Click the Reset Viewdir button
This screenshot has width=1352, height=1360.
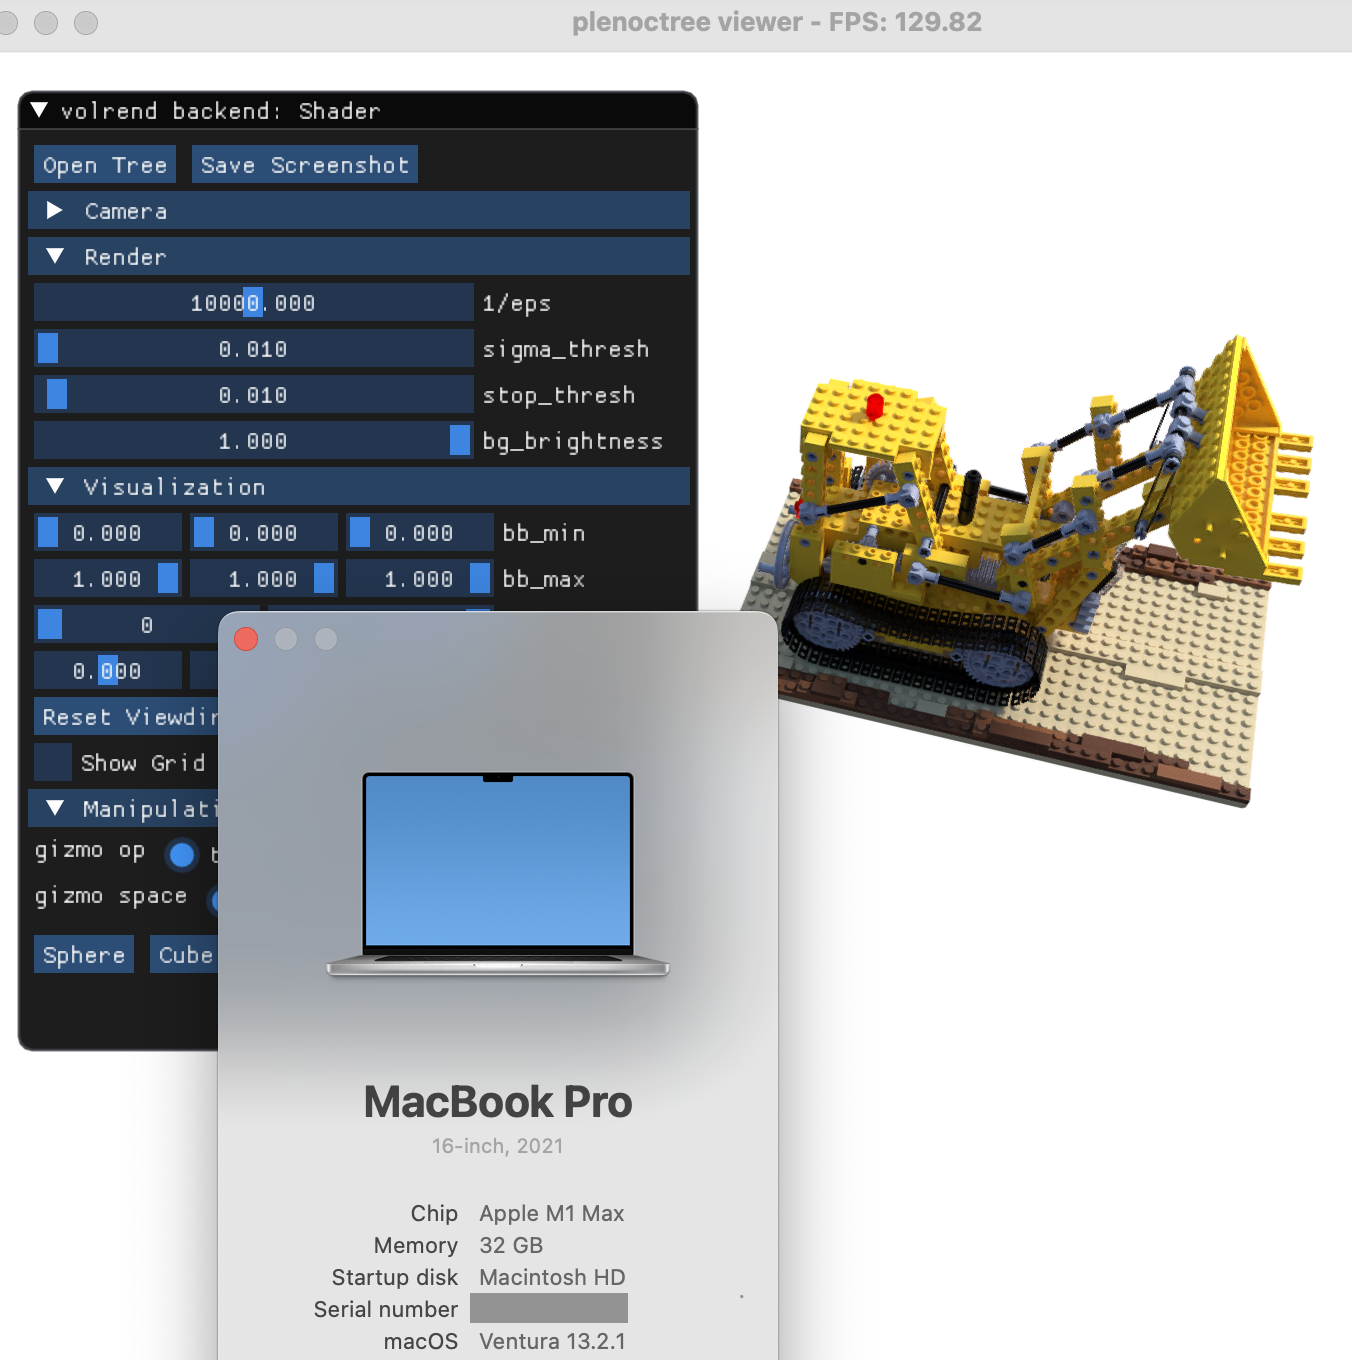[x=126, y=717]
